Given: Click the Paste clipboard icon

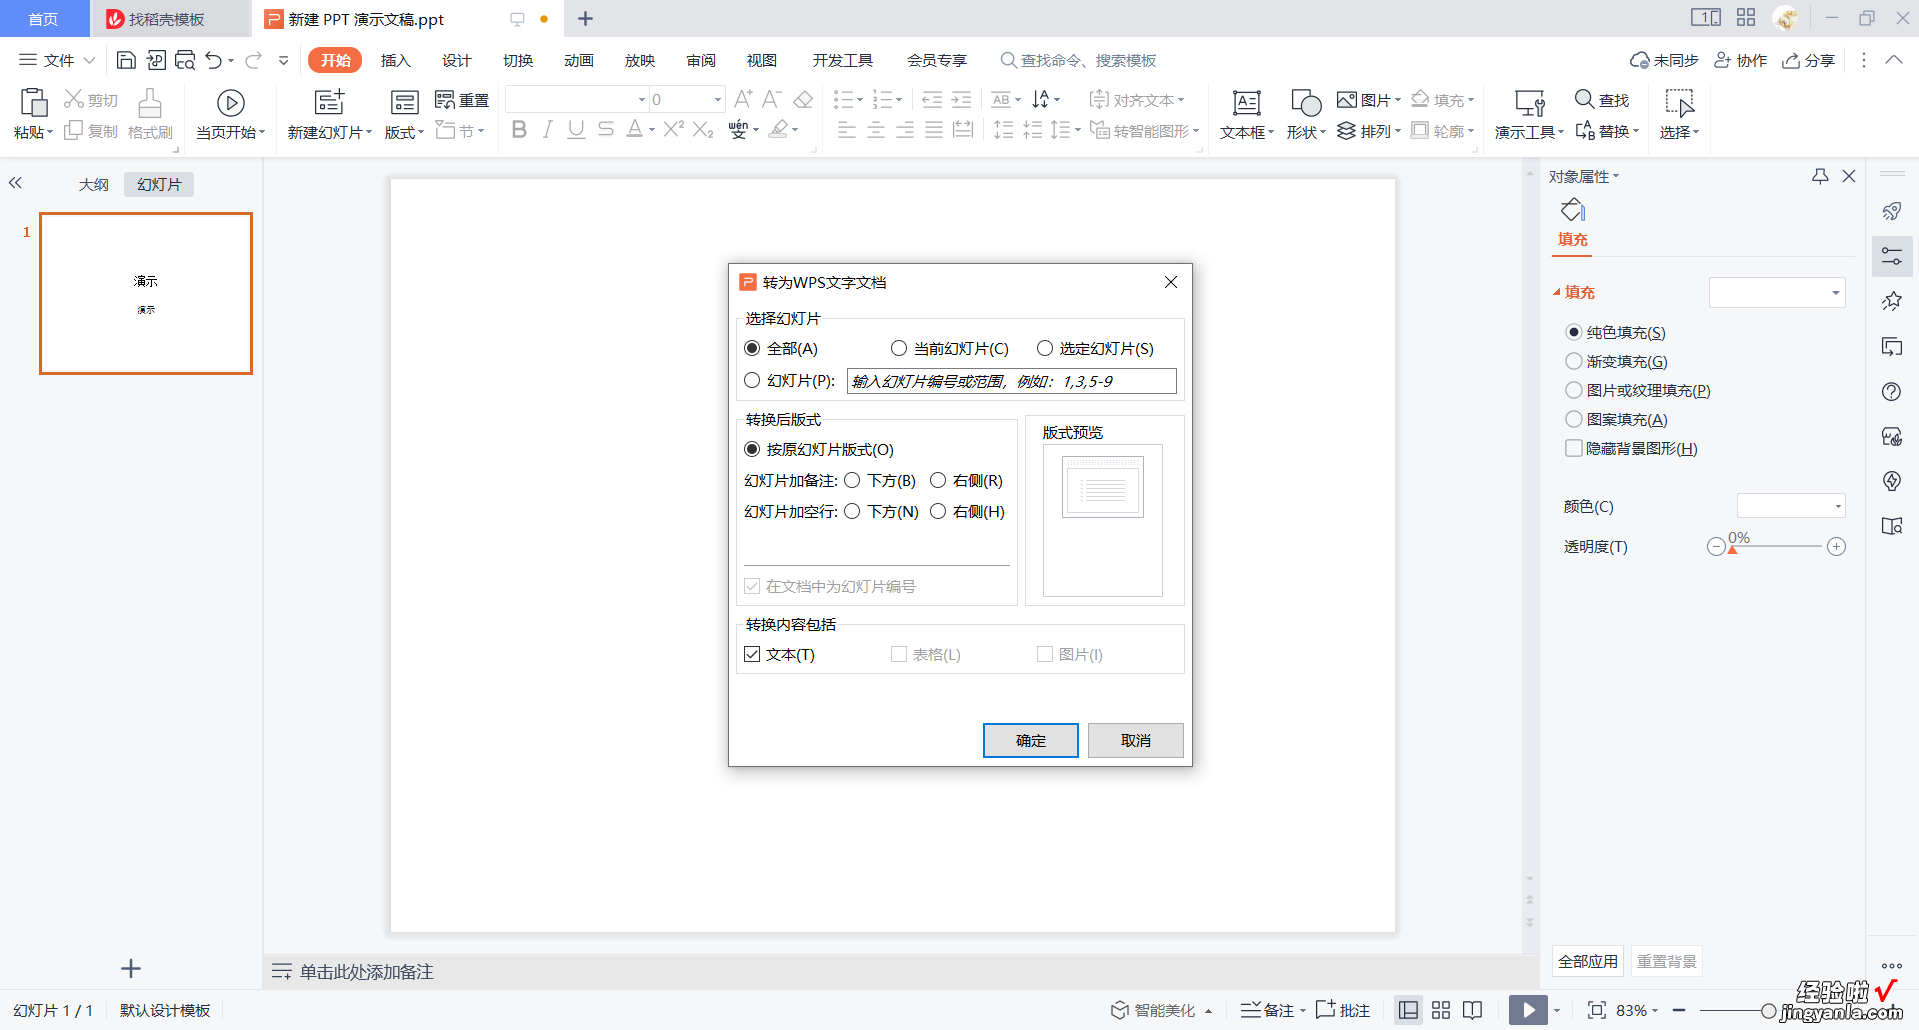Looking at the screenshot, I should point(33,102).
